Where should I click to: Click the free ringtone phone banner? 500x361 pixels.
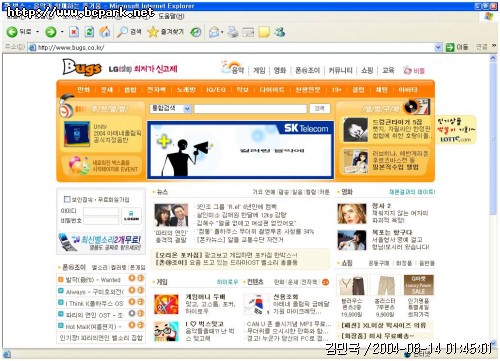click(101, 243)
